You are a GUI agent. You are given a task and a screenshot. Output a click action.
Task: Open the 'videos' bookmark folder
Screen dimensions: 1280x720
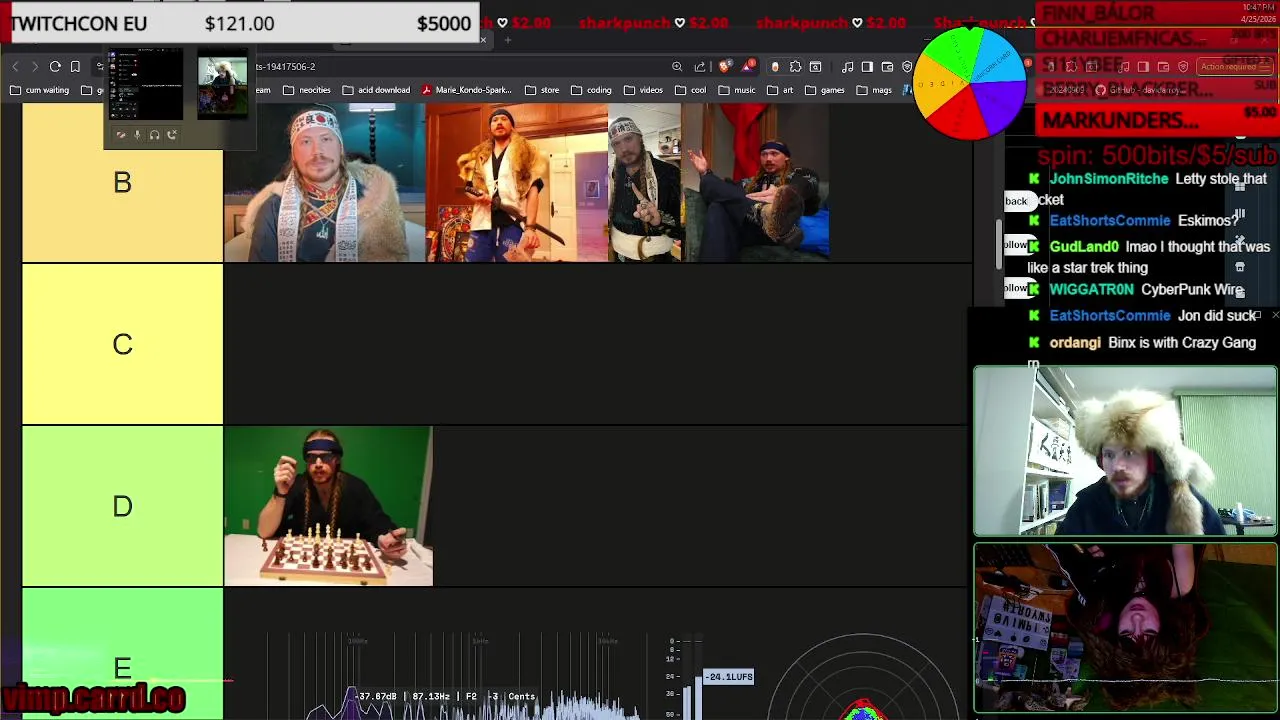click(643, 90)
